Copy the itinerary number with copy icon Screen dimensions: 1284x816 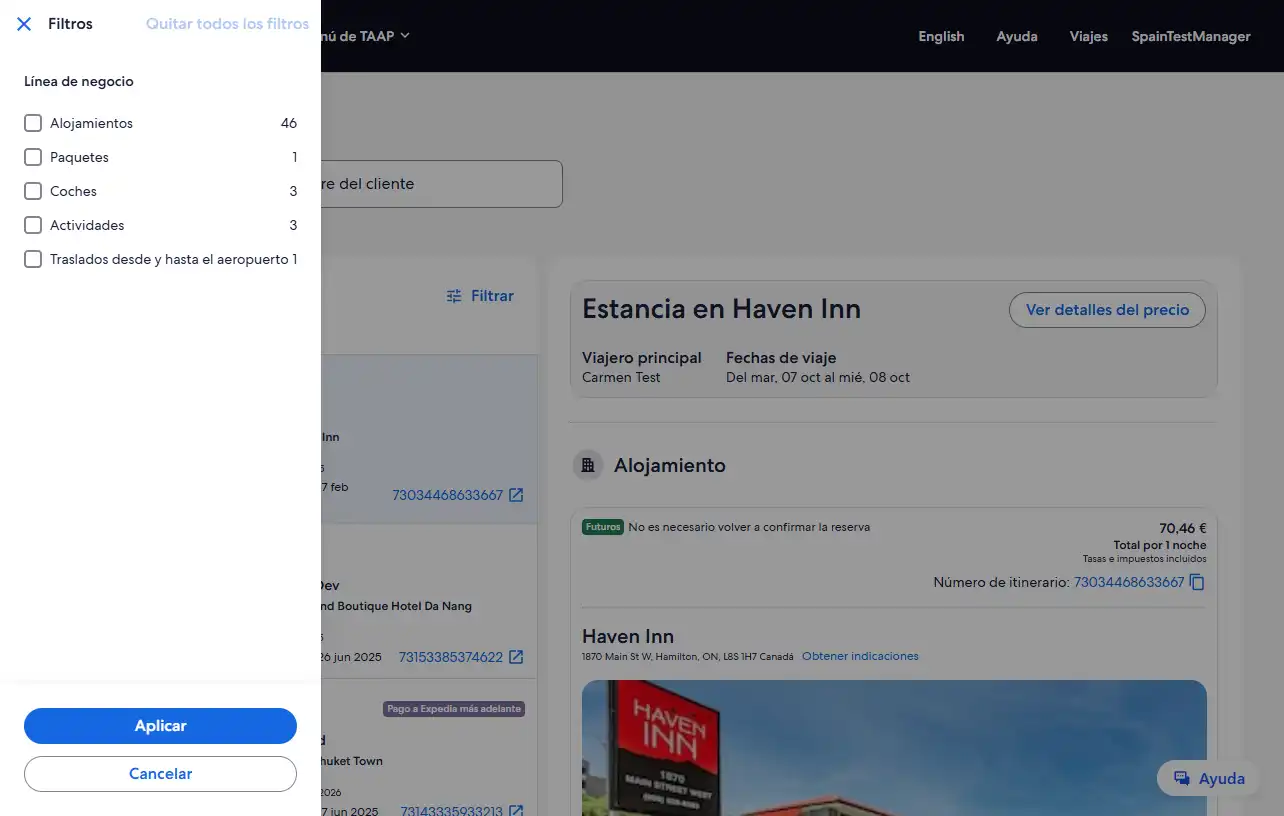click(1197, 582)
